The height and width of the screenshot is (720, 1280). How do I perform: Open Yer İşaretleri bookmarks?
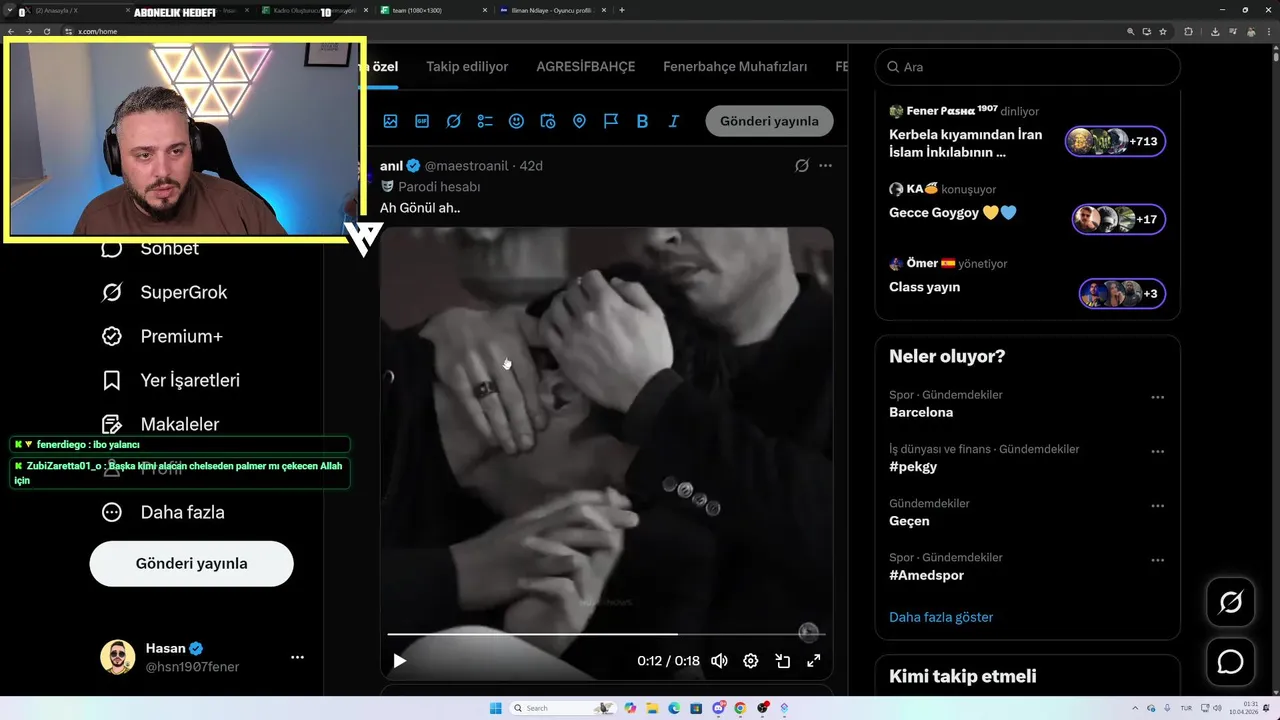(171, 380)
